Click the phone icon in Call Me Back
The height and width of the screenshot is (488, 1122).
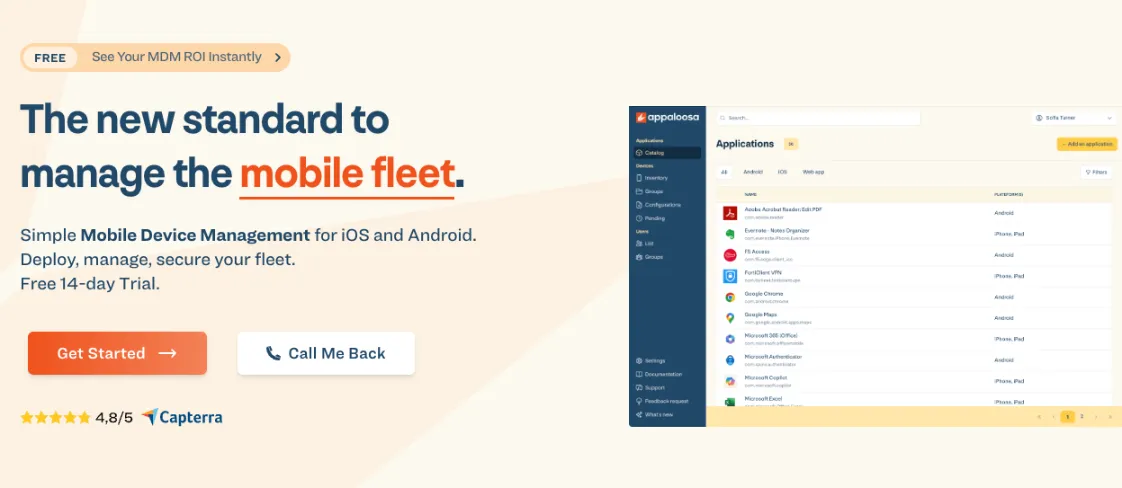(273, 353)
